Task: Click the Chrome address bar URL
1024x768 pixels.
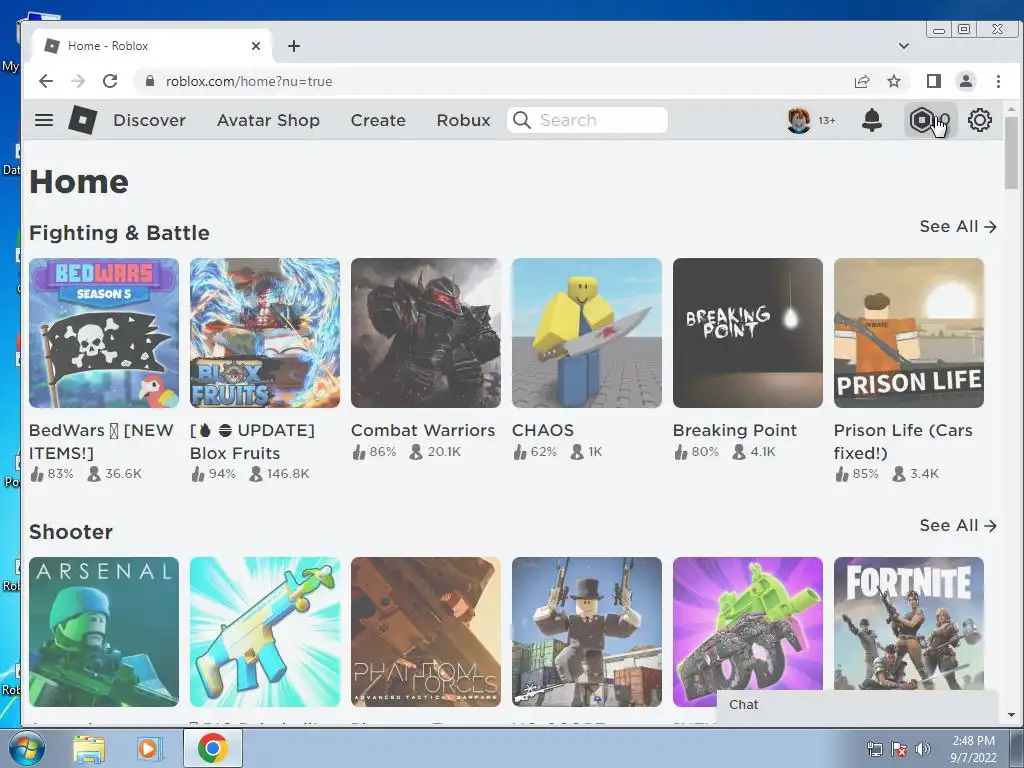Action: pyautogui.click(x=249, y=81)
